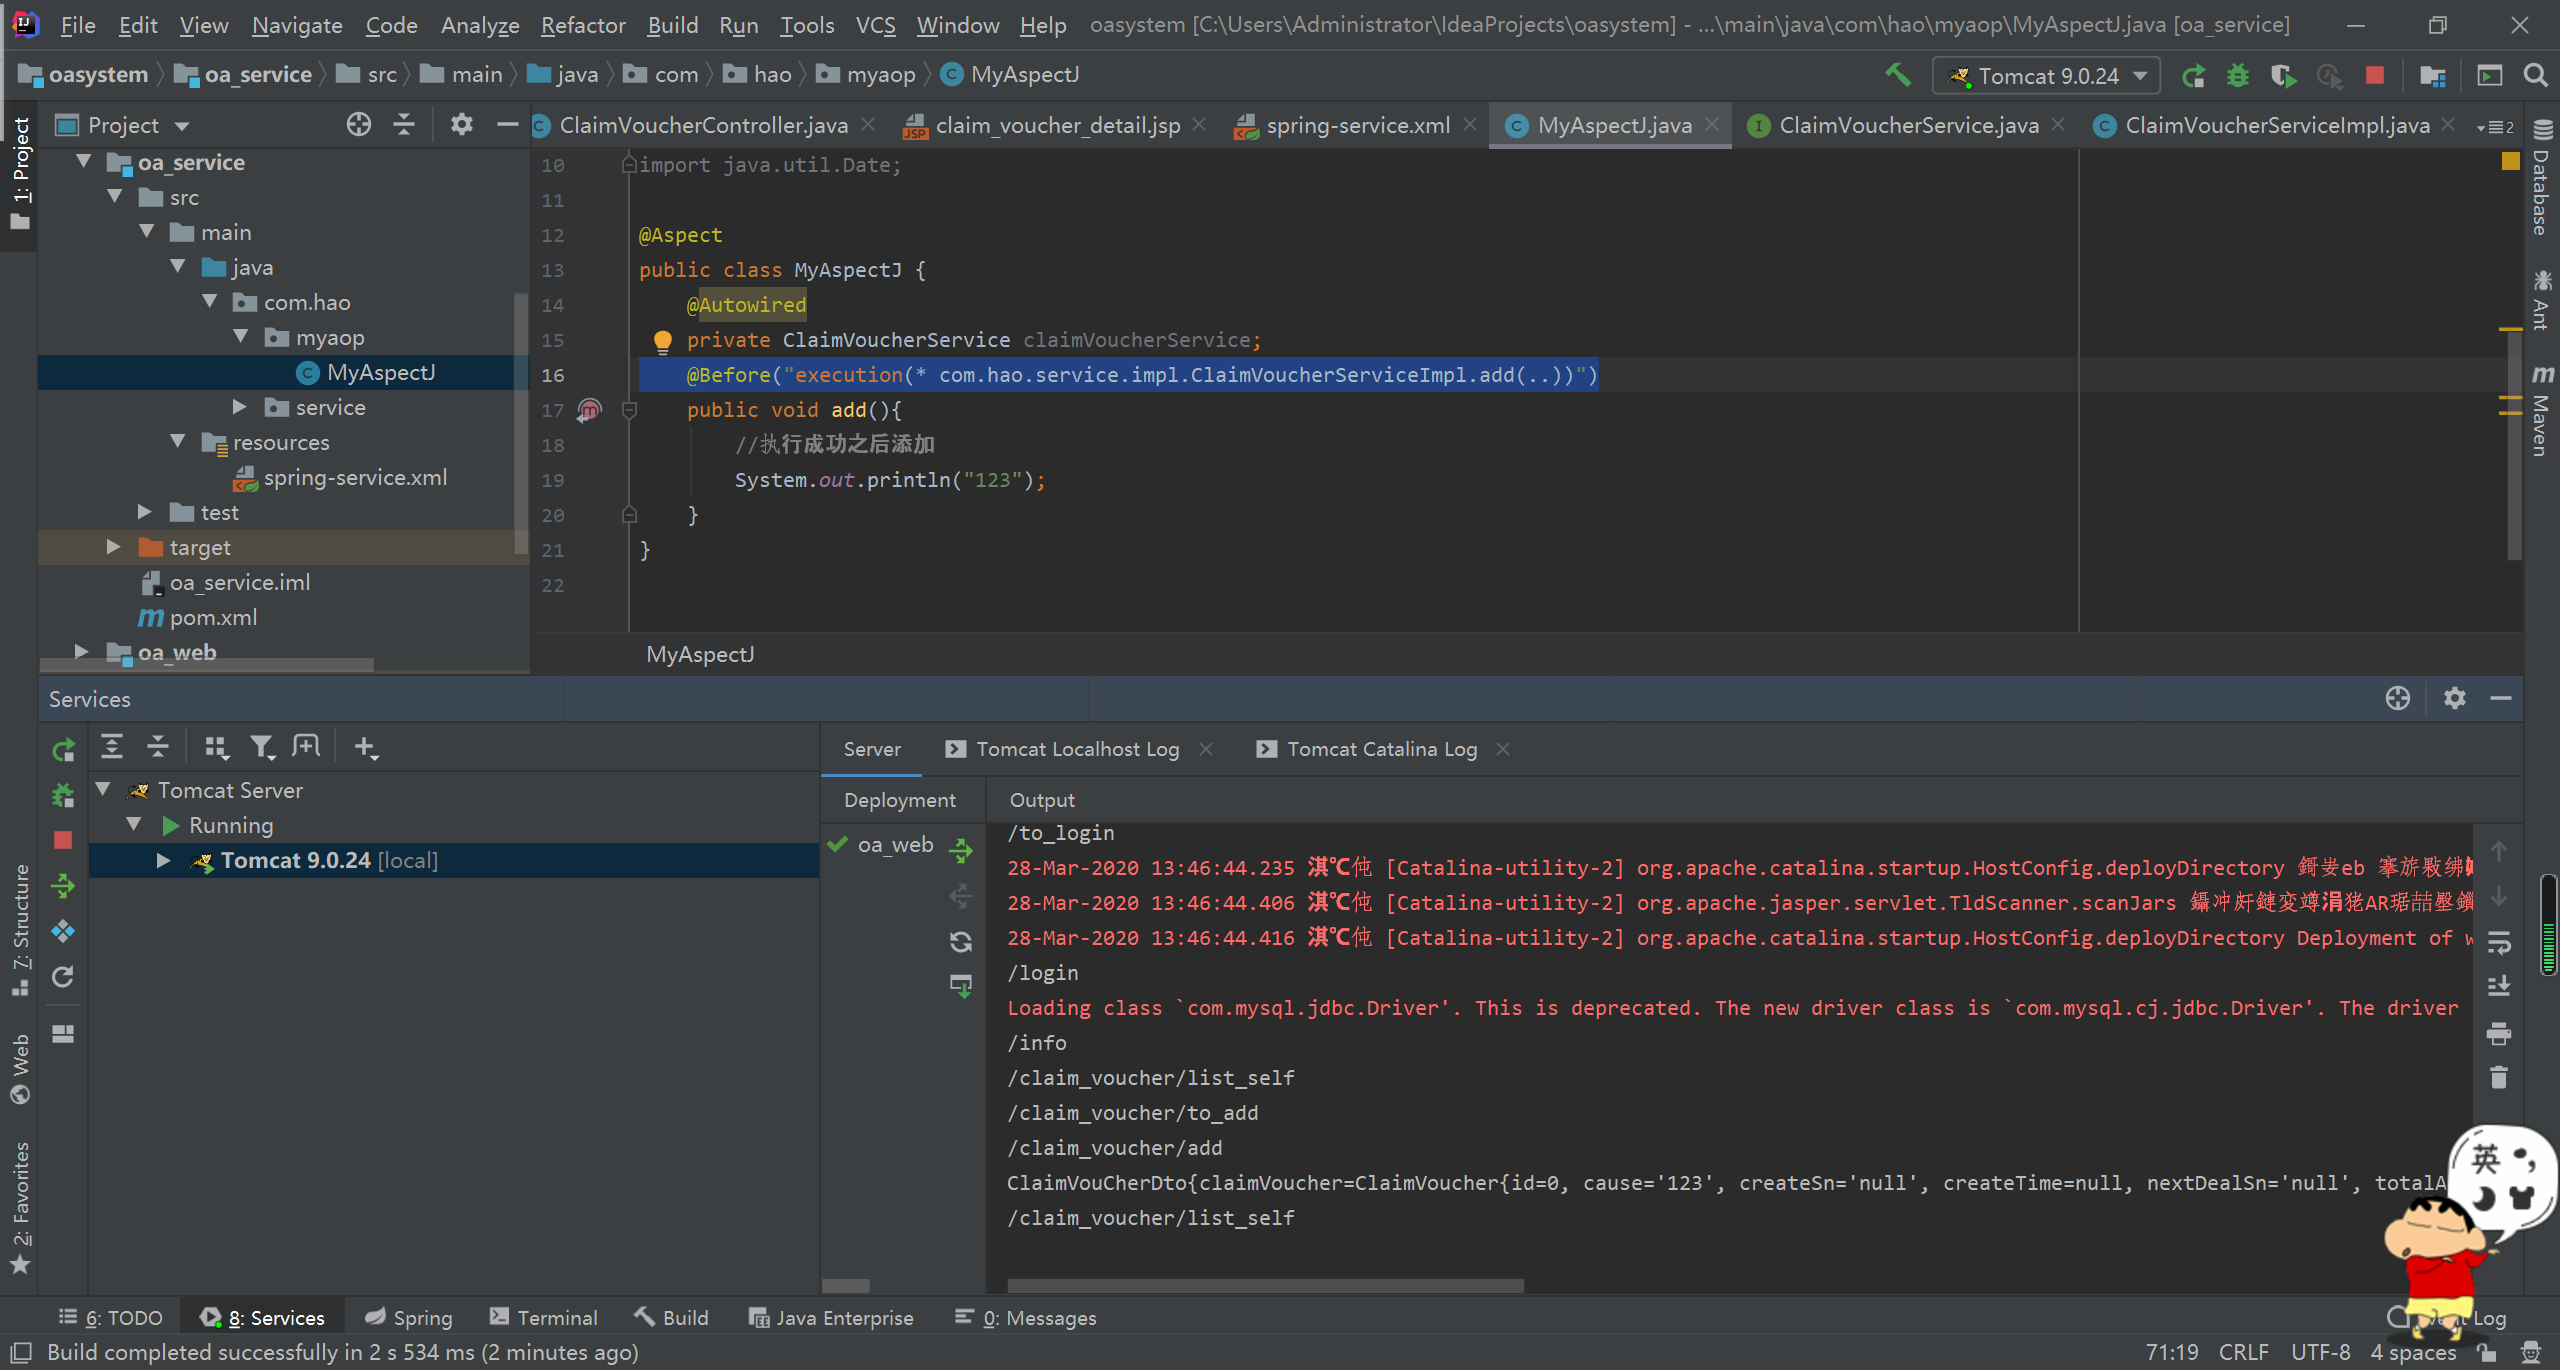Click the Build project hammer icon
This screenshot has width=2560, height=1370.
1898,75
